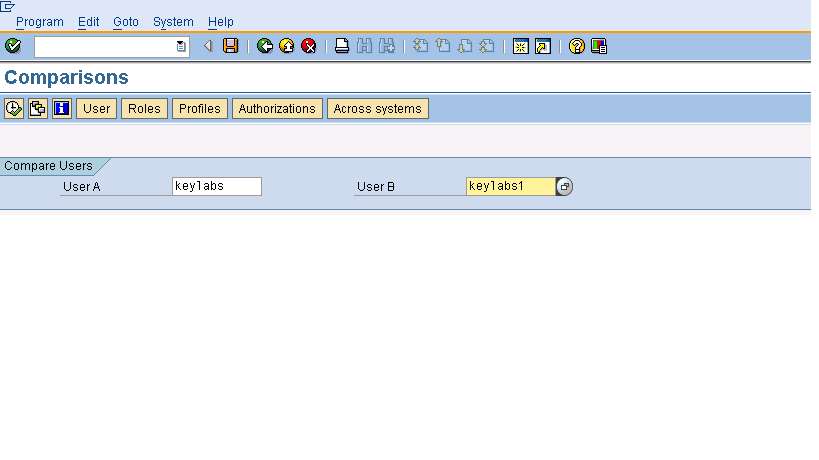Click the Print icon
819x460 pixels.
point(342,46)
